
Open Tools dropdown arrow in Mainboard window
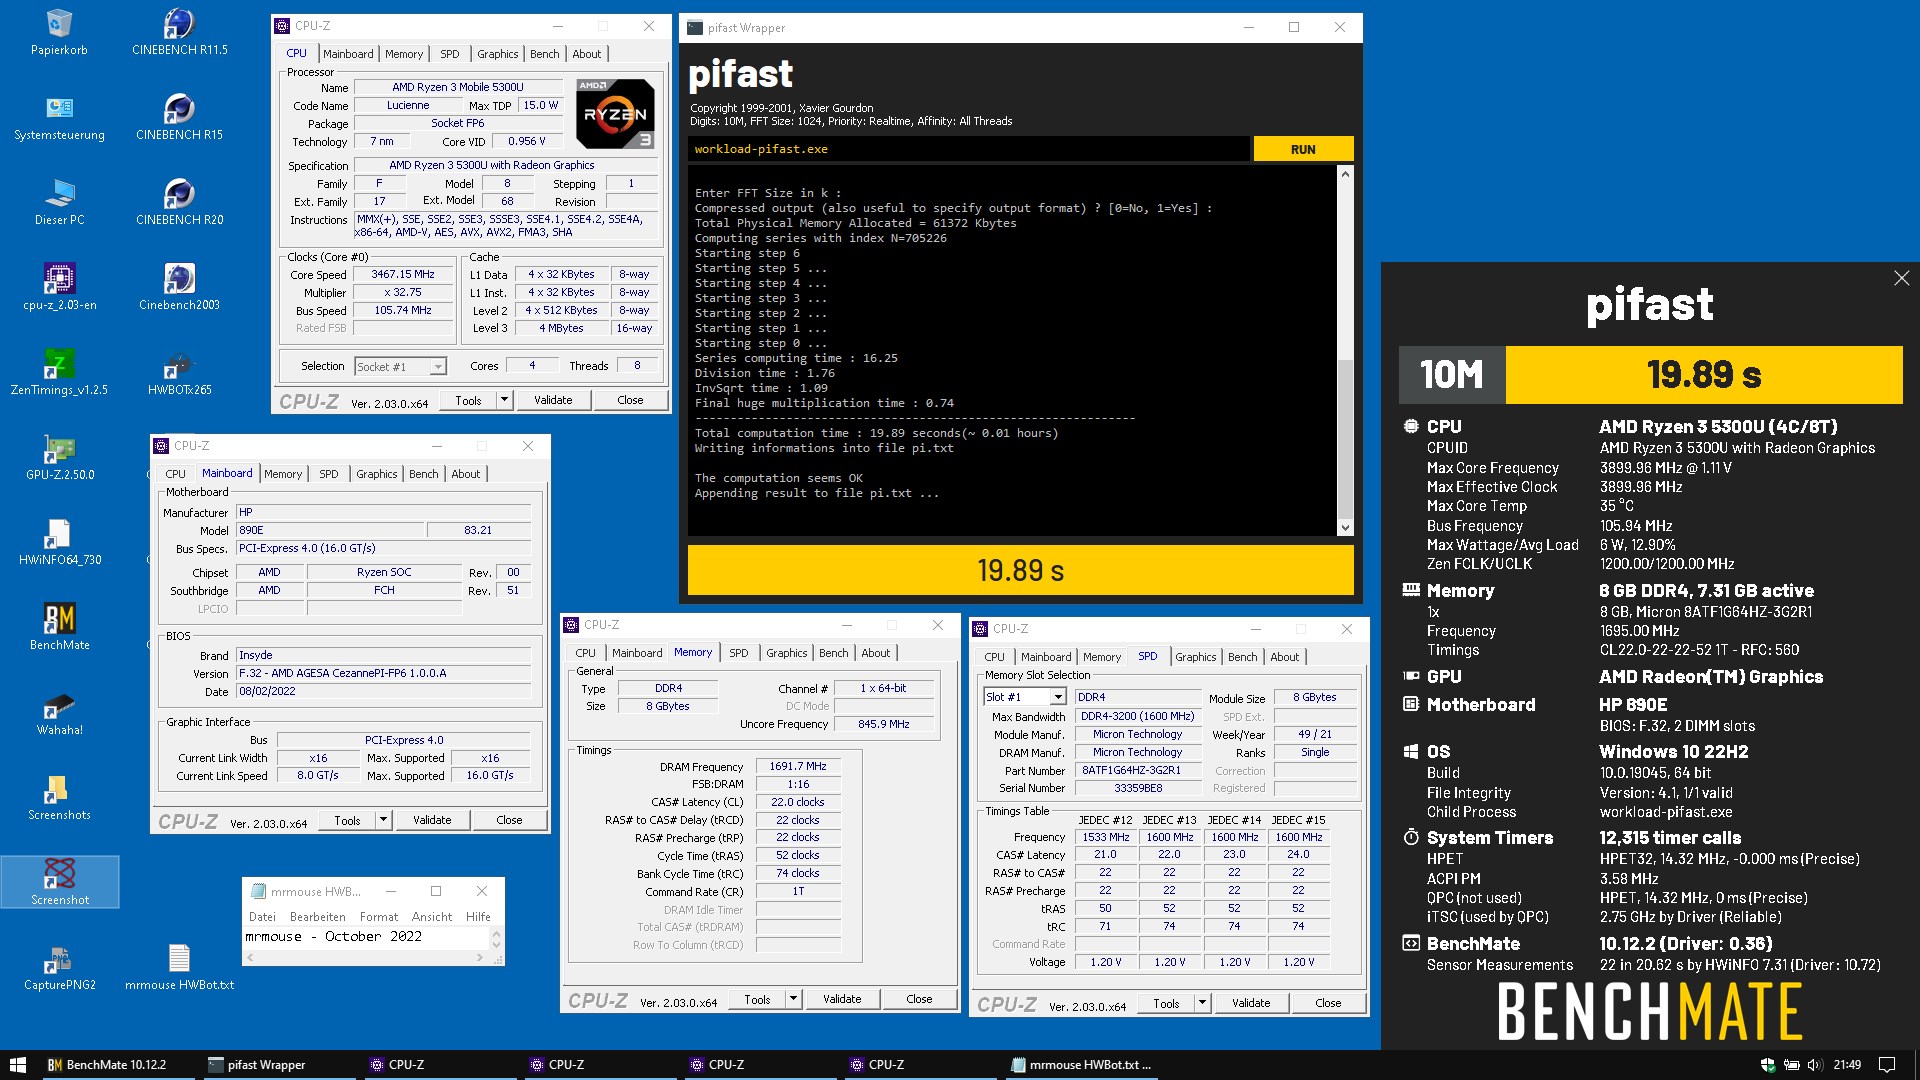point(383,820)
